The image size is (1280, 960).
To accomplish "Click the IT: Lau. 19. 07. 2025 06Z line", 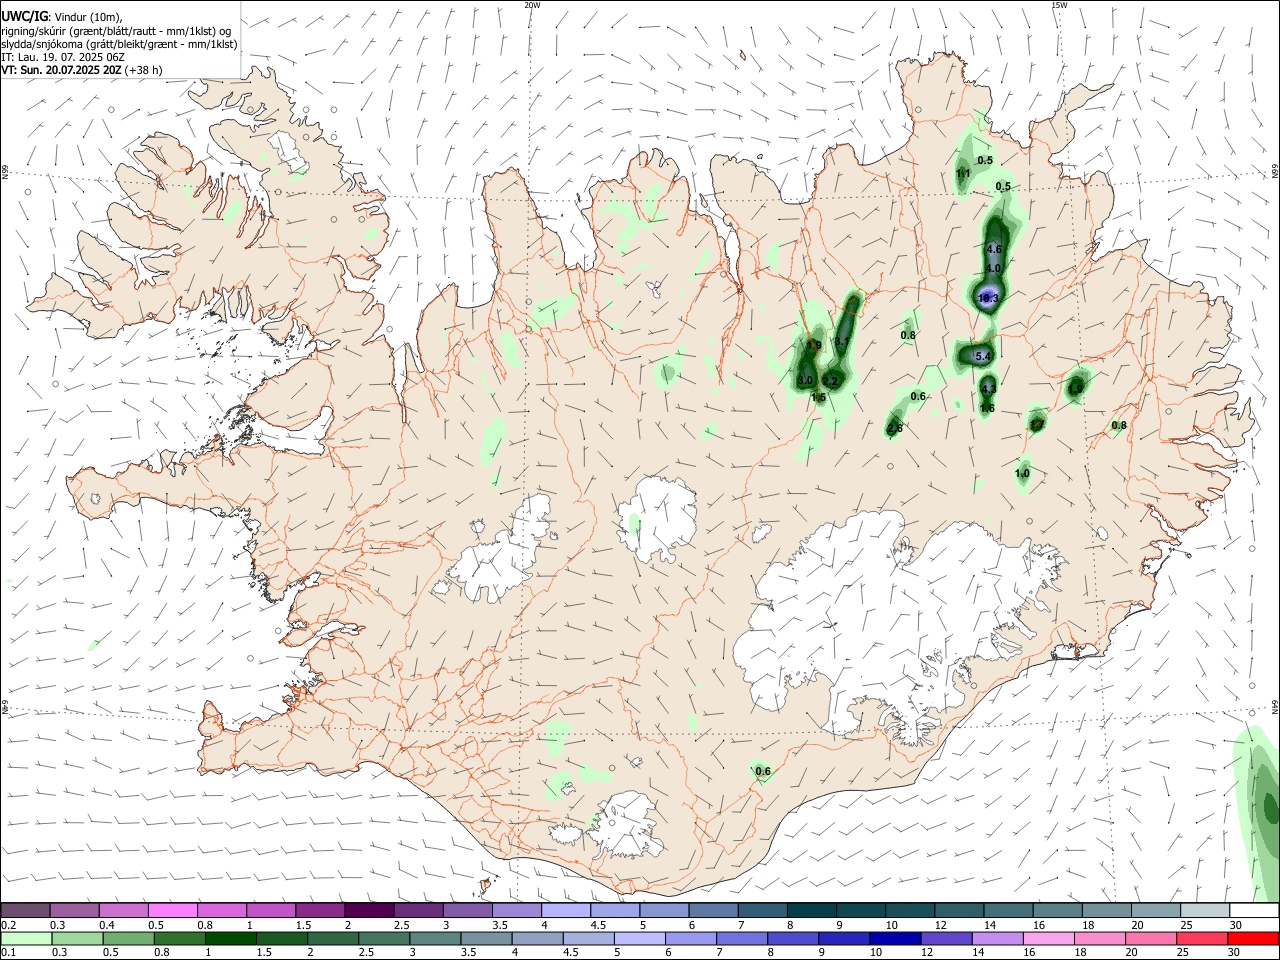I will pos(63,57).
